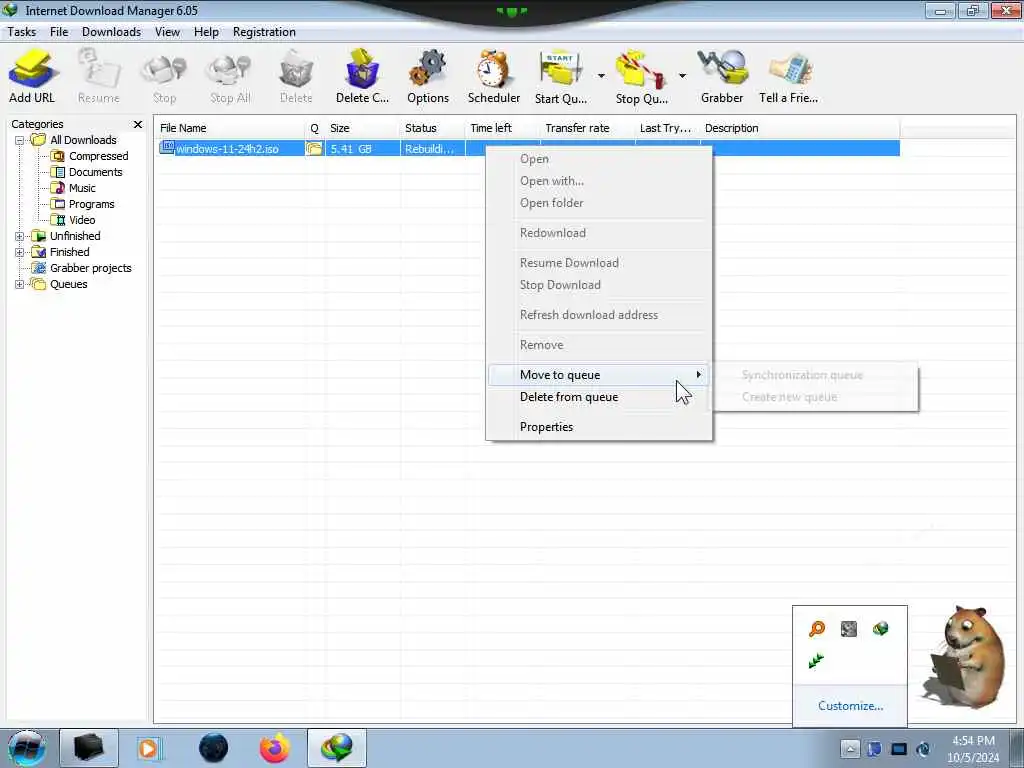Open the Registration menu
The image size is (1024, 768).
(264, 32)
